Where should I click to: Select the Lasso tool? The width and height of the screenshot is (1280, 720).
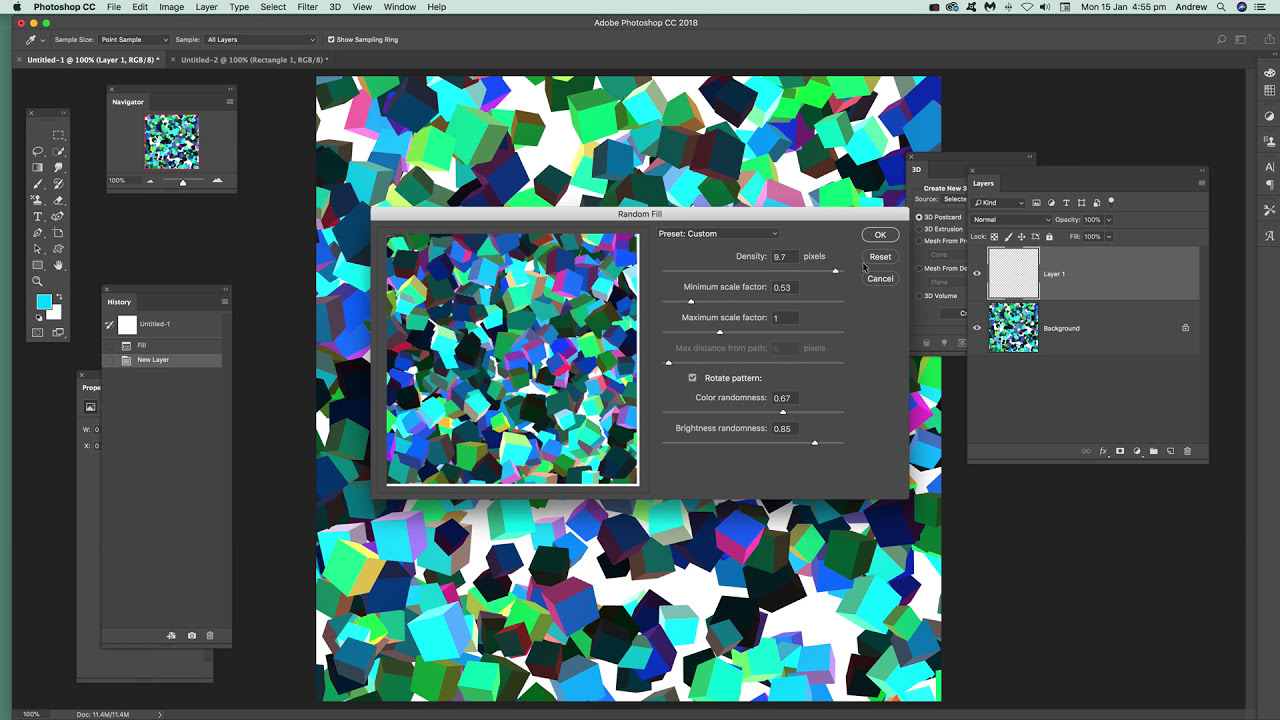38,152
